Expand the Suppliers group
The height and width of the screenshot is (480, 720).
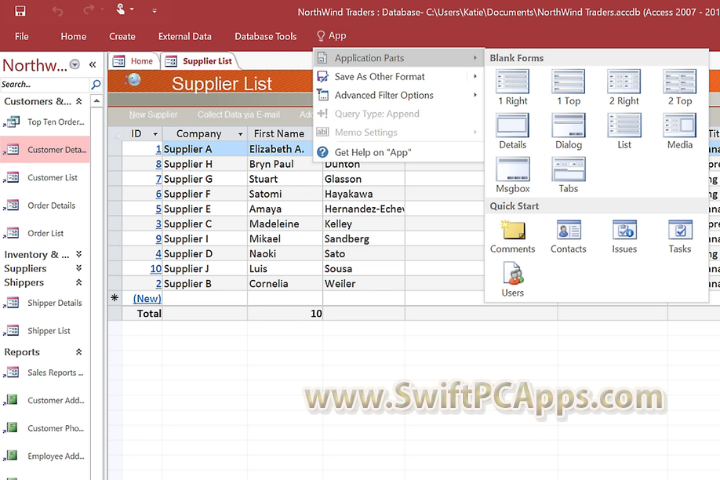(79, 268)
